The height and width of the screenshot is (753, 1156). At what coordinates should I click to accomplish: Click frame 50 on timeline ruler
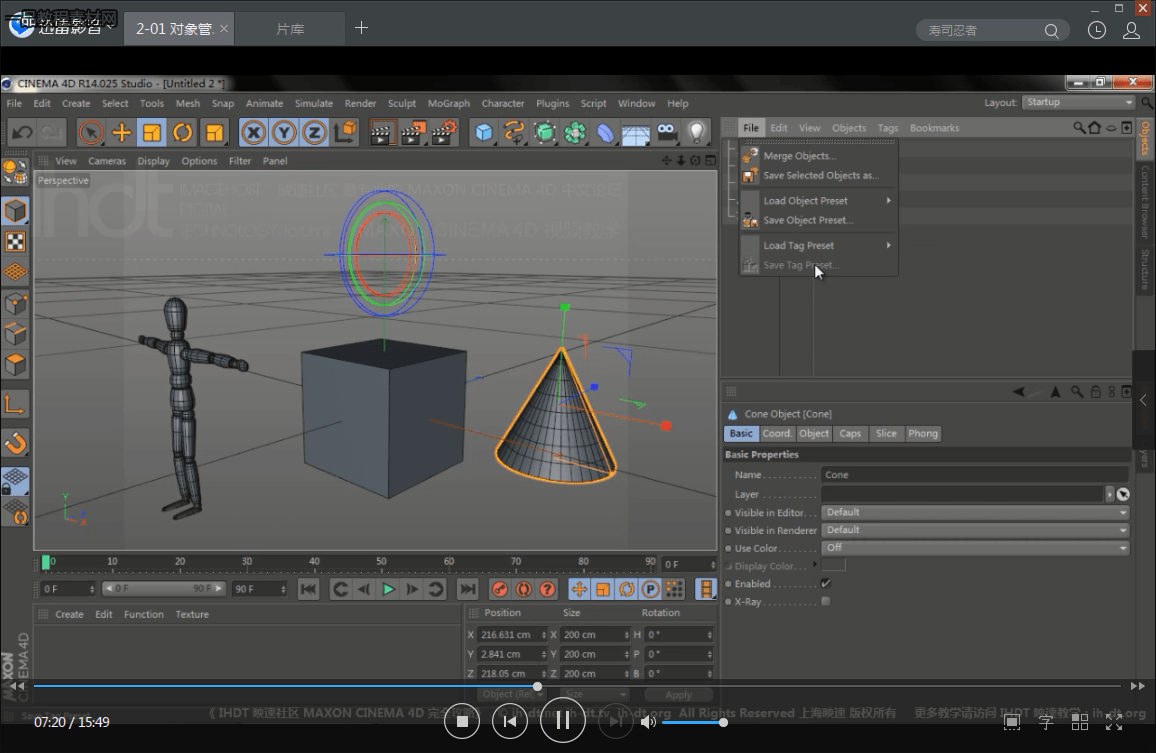pos(381,563)
